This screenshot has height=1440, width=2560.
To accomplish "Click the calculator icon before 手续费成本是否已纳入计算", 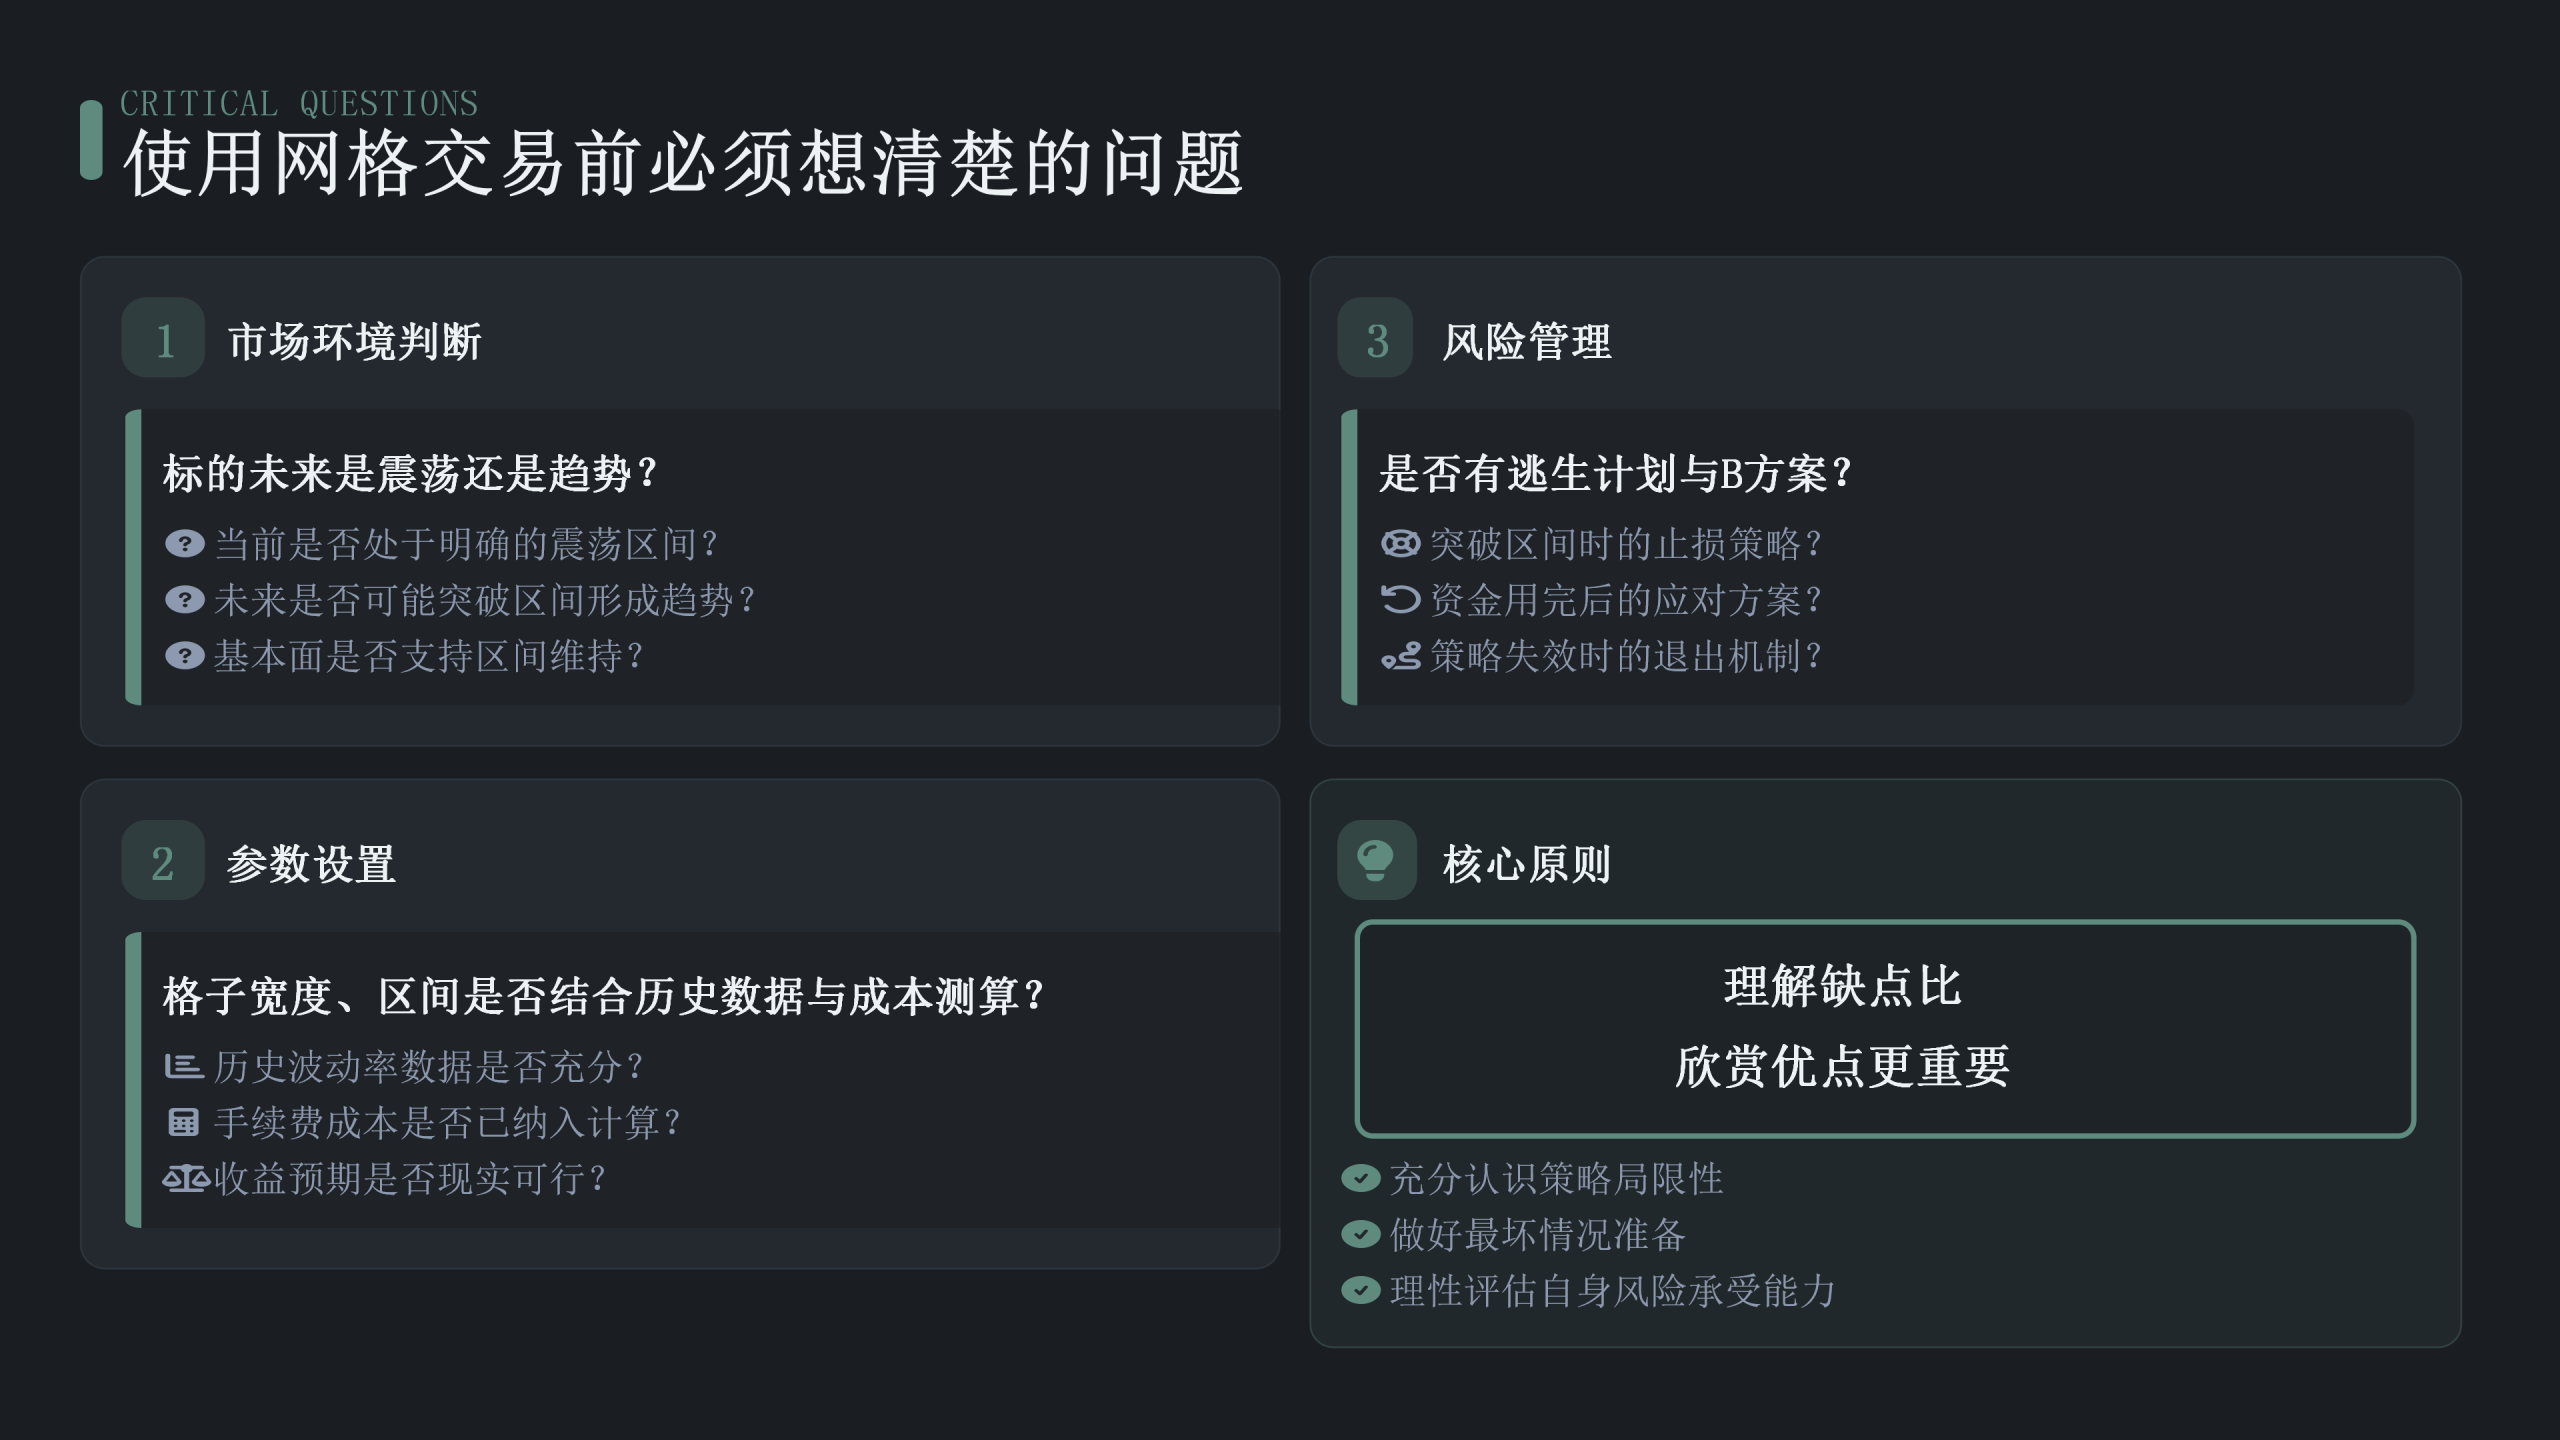I will [184, 1122].
